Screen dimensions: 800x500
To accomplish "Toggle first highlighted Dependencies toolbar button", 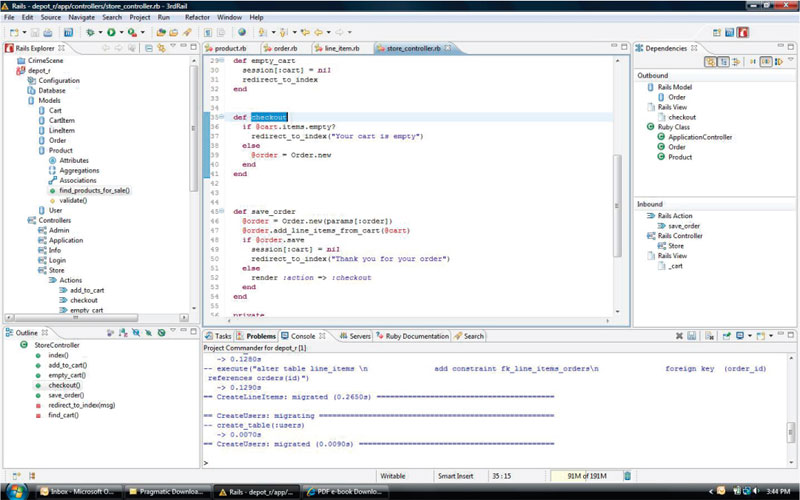I will click(710, 62).
